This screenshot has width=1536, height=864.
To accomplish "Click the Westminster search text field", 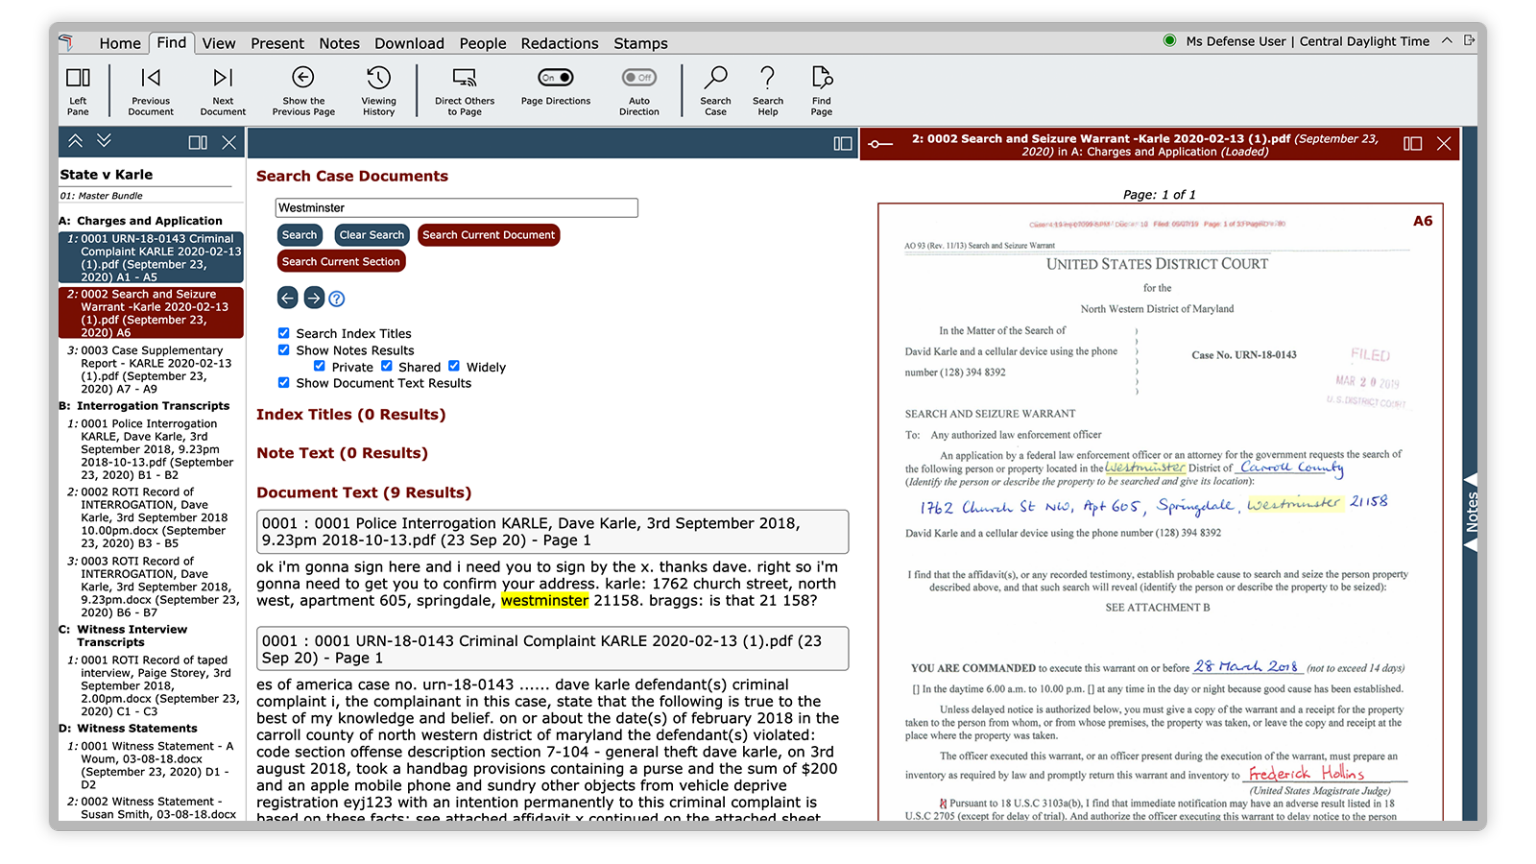I will pos(456,208).
